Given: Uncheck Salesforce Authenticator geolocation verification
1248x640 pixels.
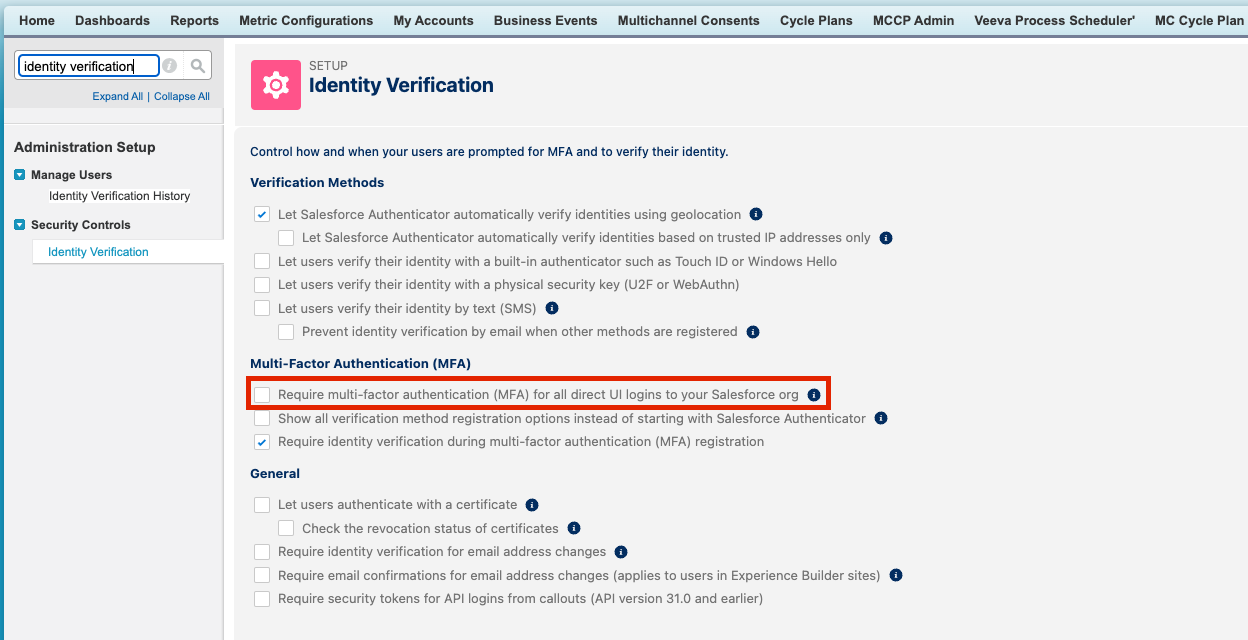Looking at the screenshot, I should [262, 214].
